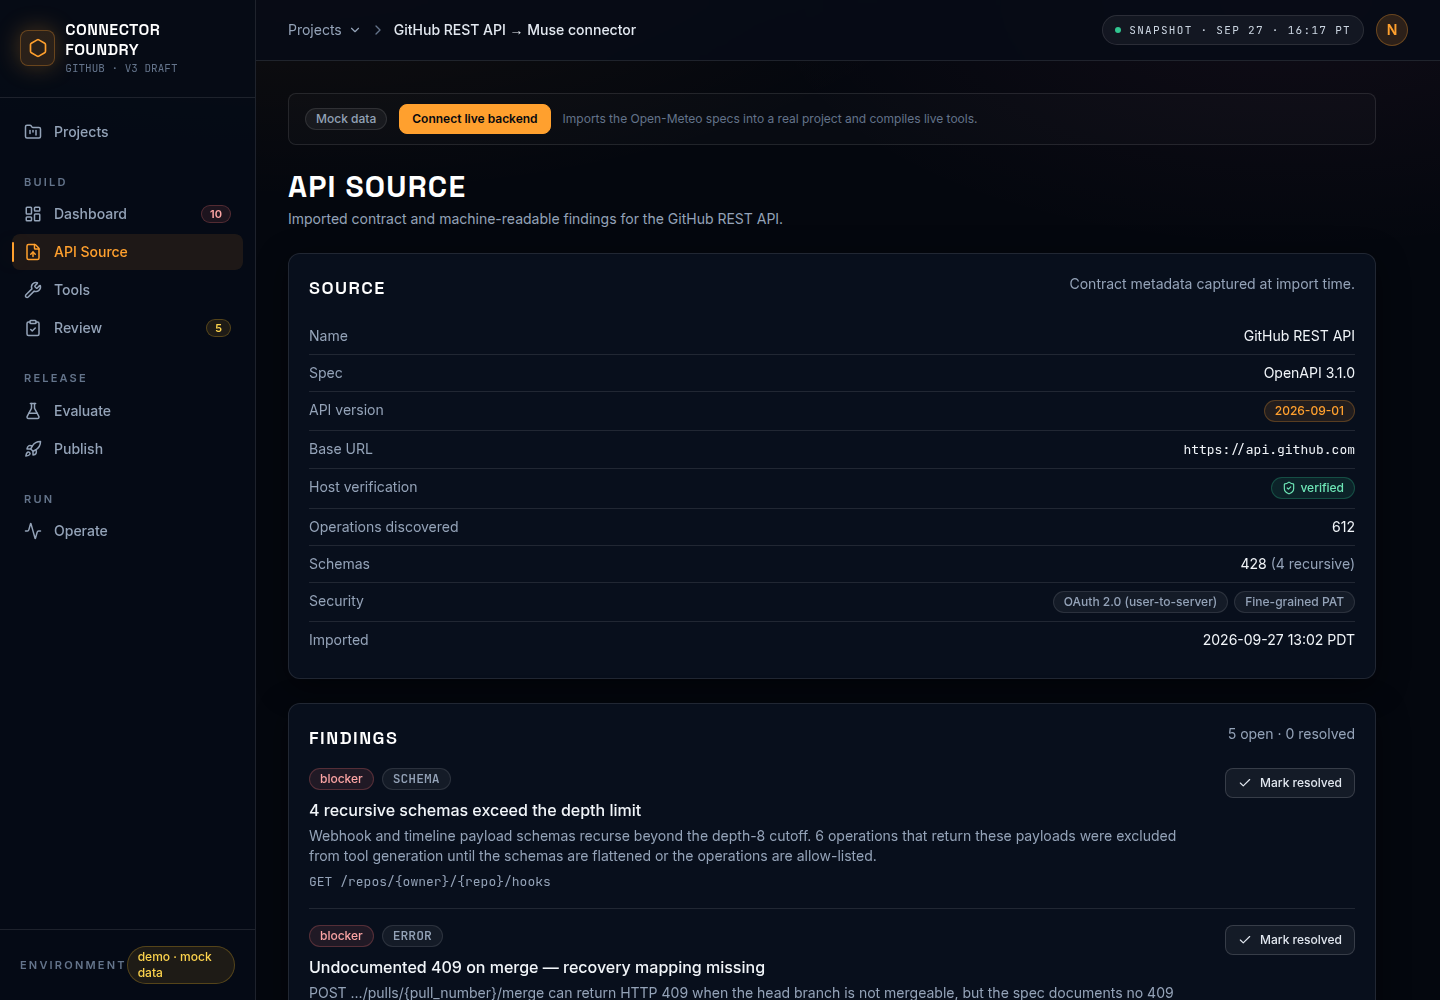The image size is (1440, 1000).
Task: Click the Fine-grained PAT tag
Action: click(1294, 602)
